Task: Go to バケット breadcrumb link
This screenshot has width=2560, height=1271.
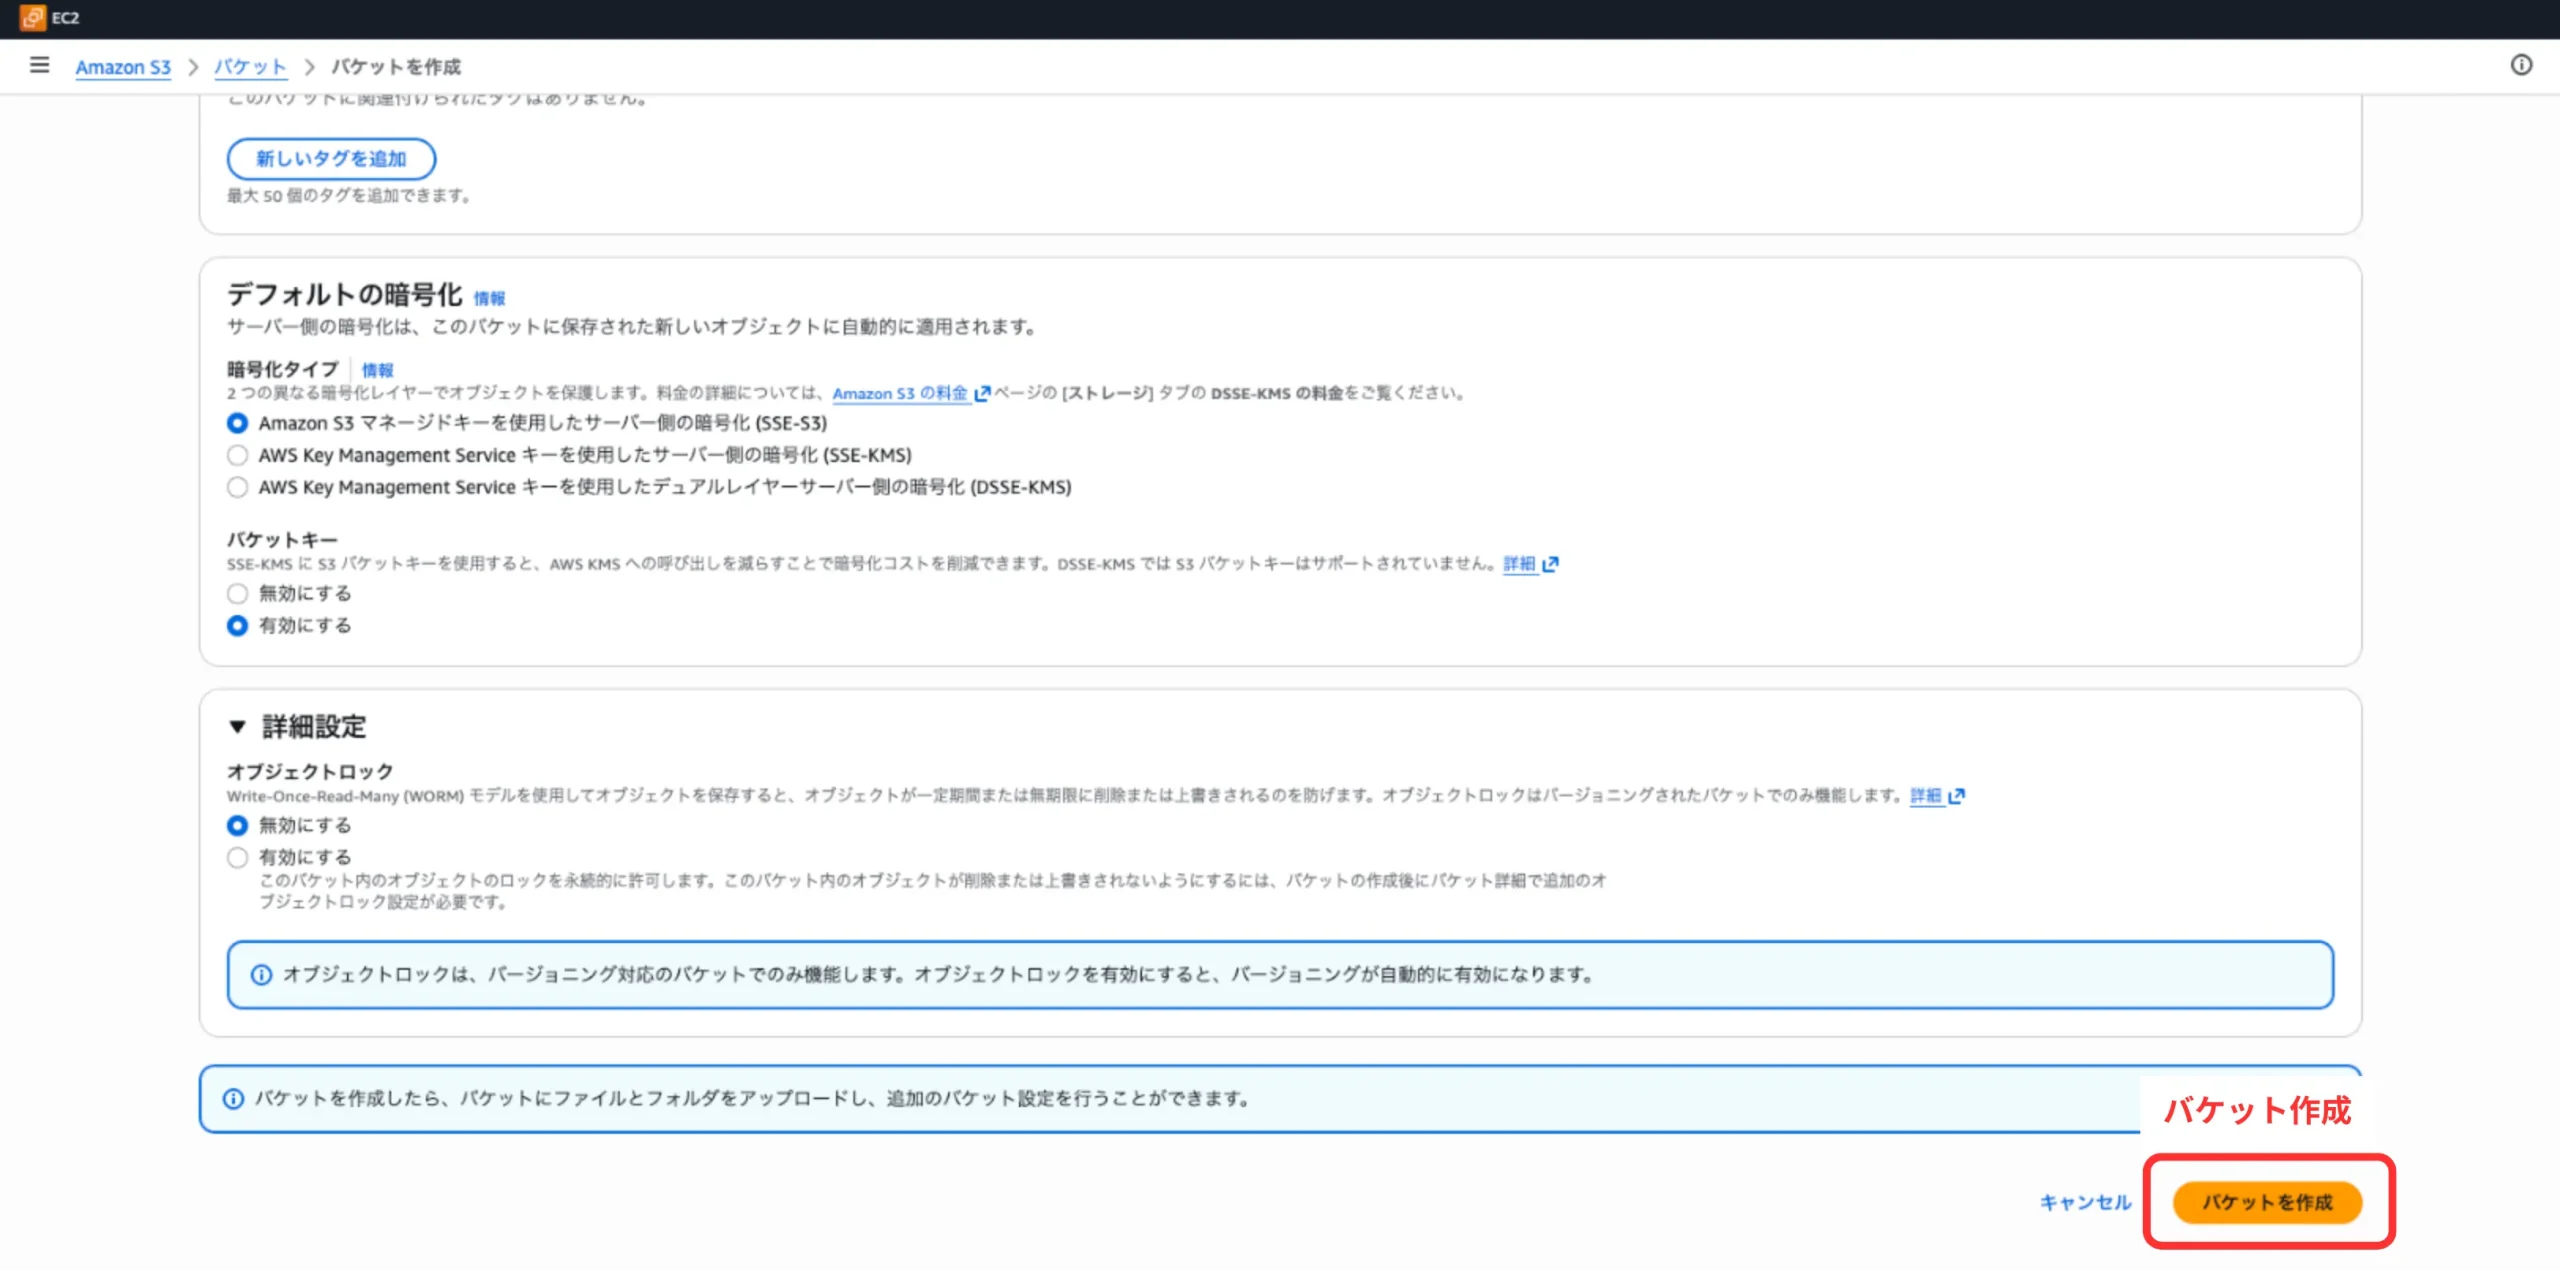Action: coord(250,67)
